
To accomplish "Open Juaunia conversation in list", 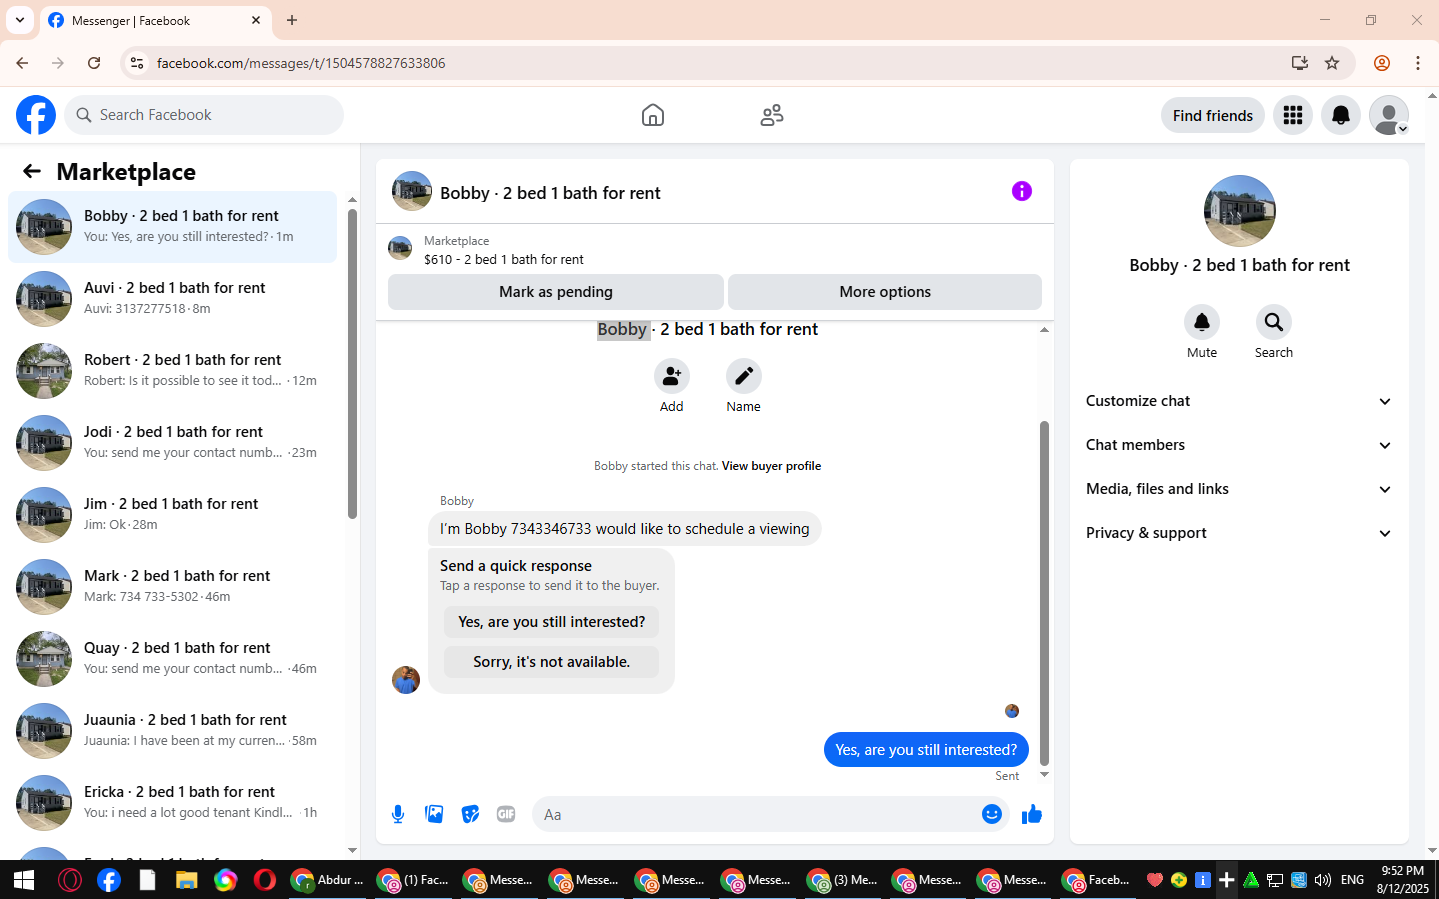I will [172, 731].
